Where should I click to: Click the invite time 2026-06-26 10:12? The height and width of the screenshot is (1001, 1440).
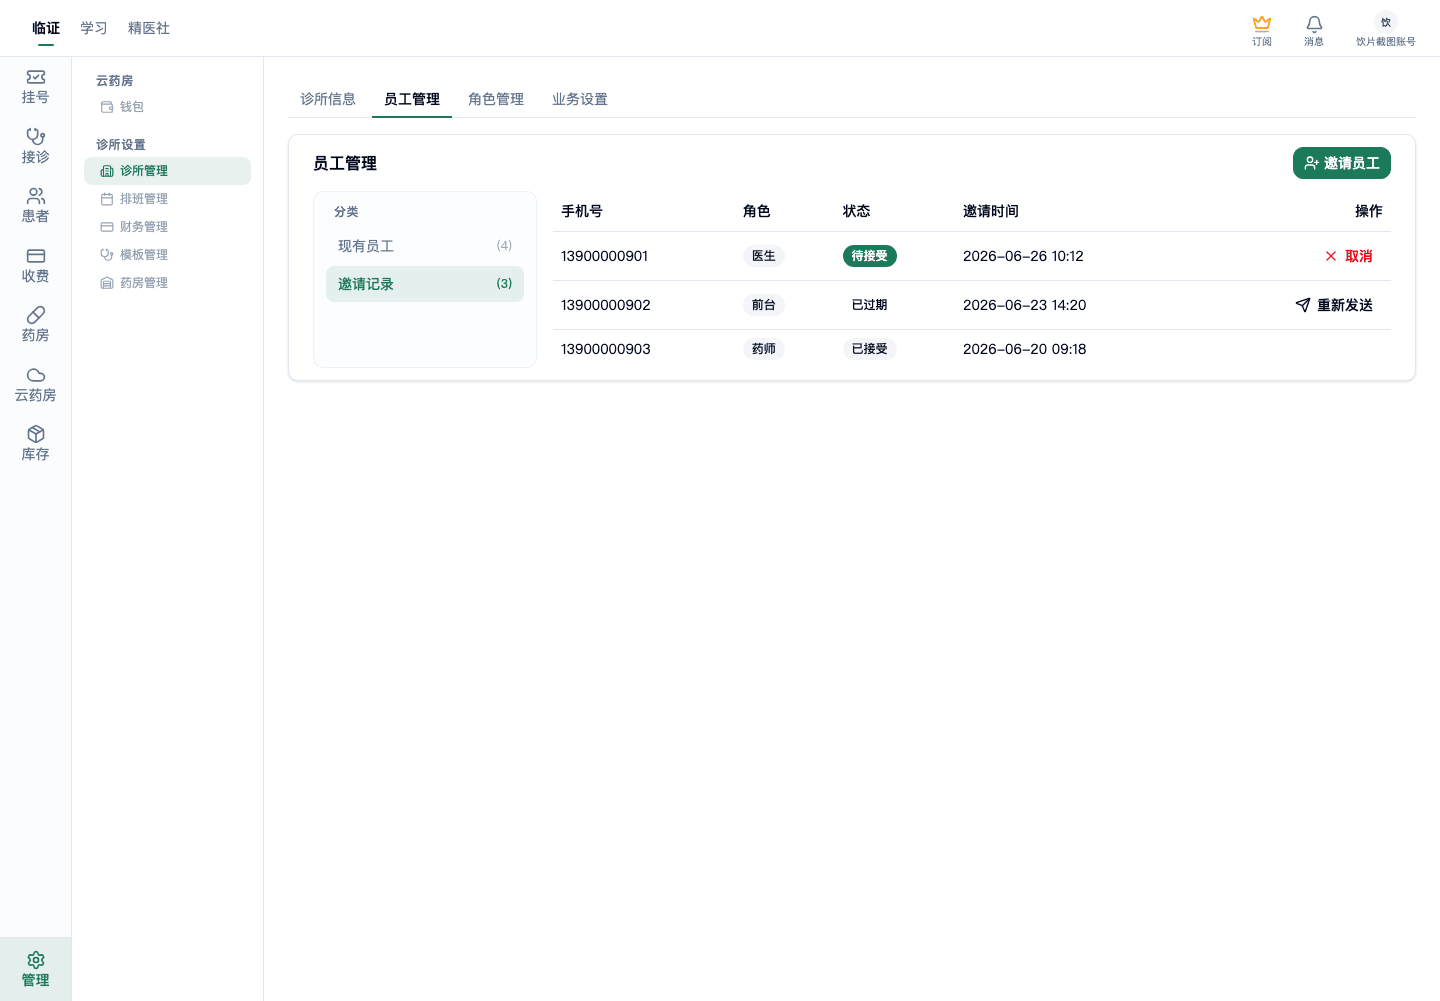tap(1023, 256)
